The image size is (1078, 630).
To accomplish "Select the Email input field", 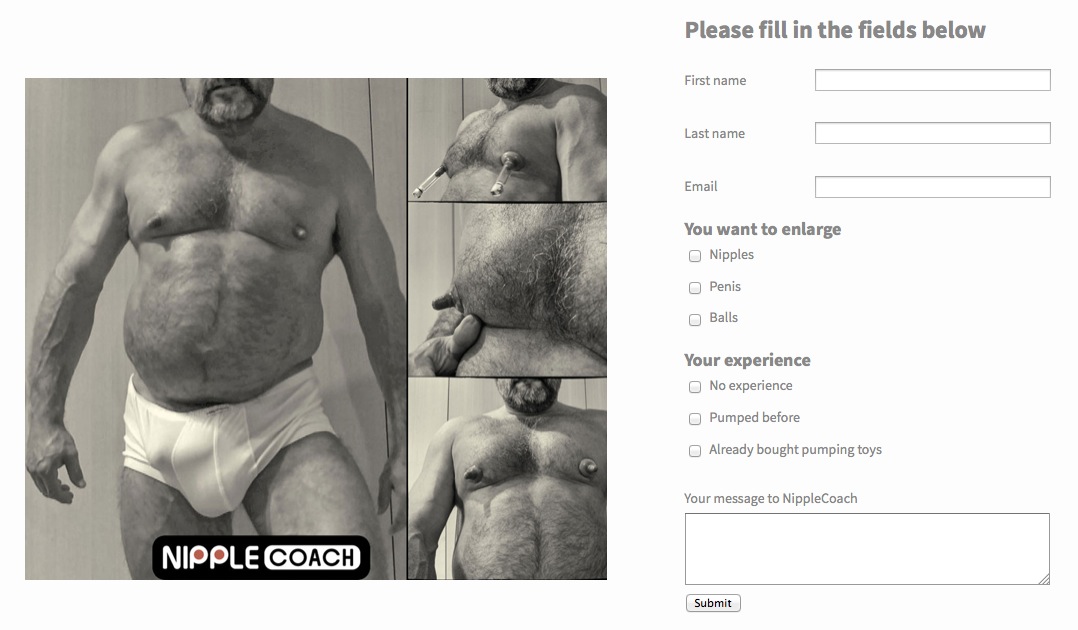I will 932,186.
